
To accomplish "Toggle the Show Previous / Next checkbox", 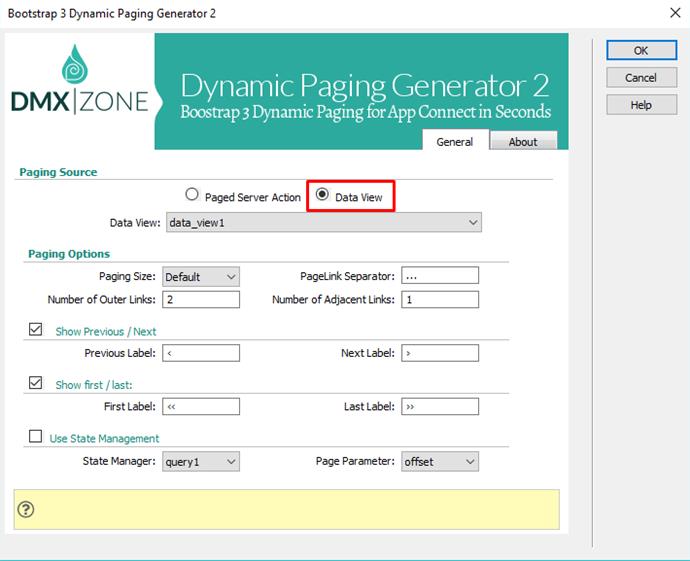I will [x=35, y=329].
